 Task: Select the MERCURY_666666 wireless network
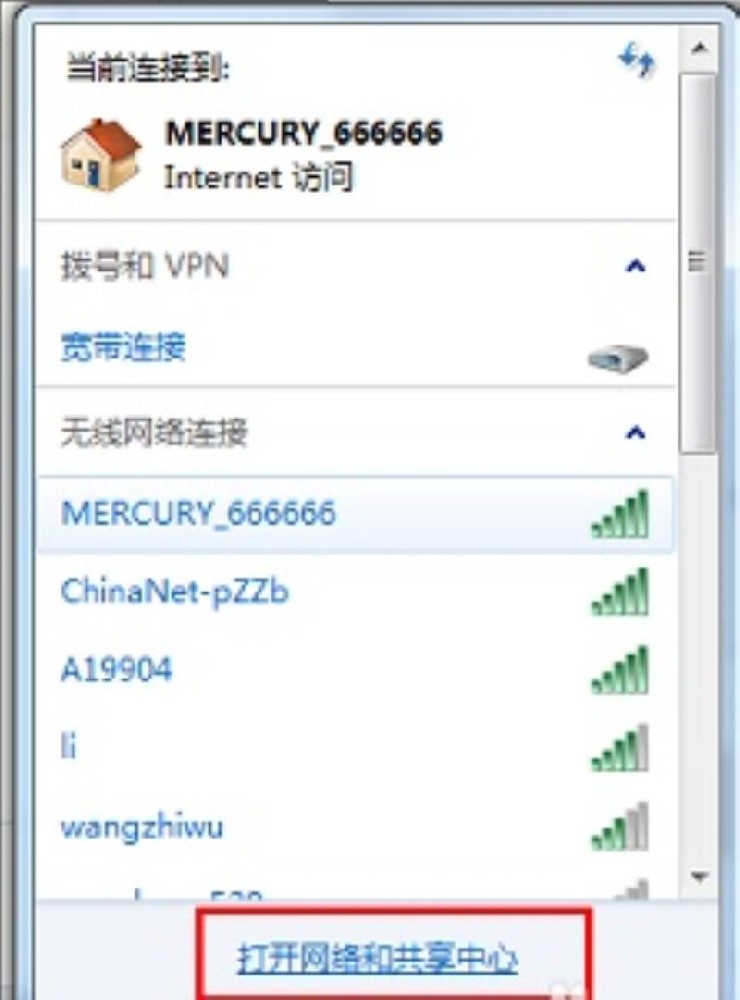pos(356,514)
